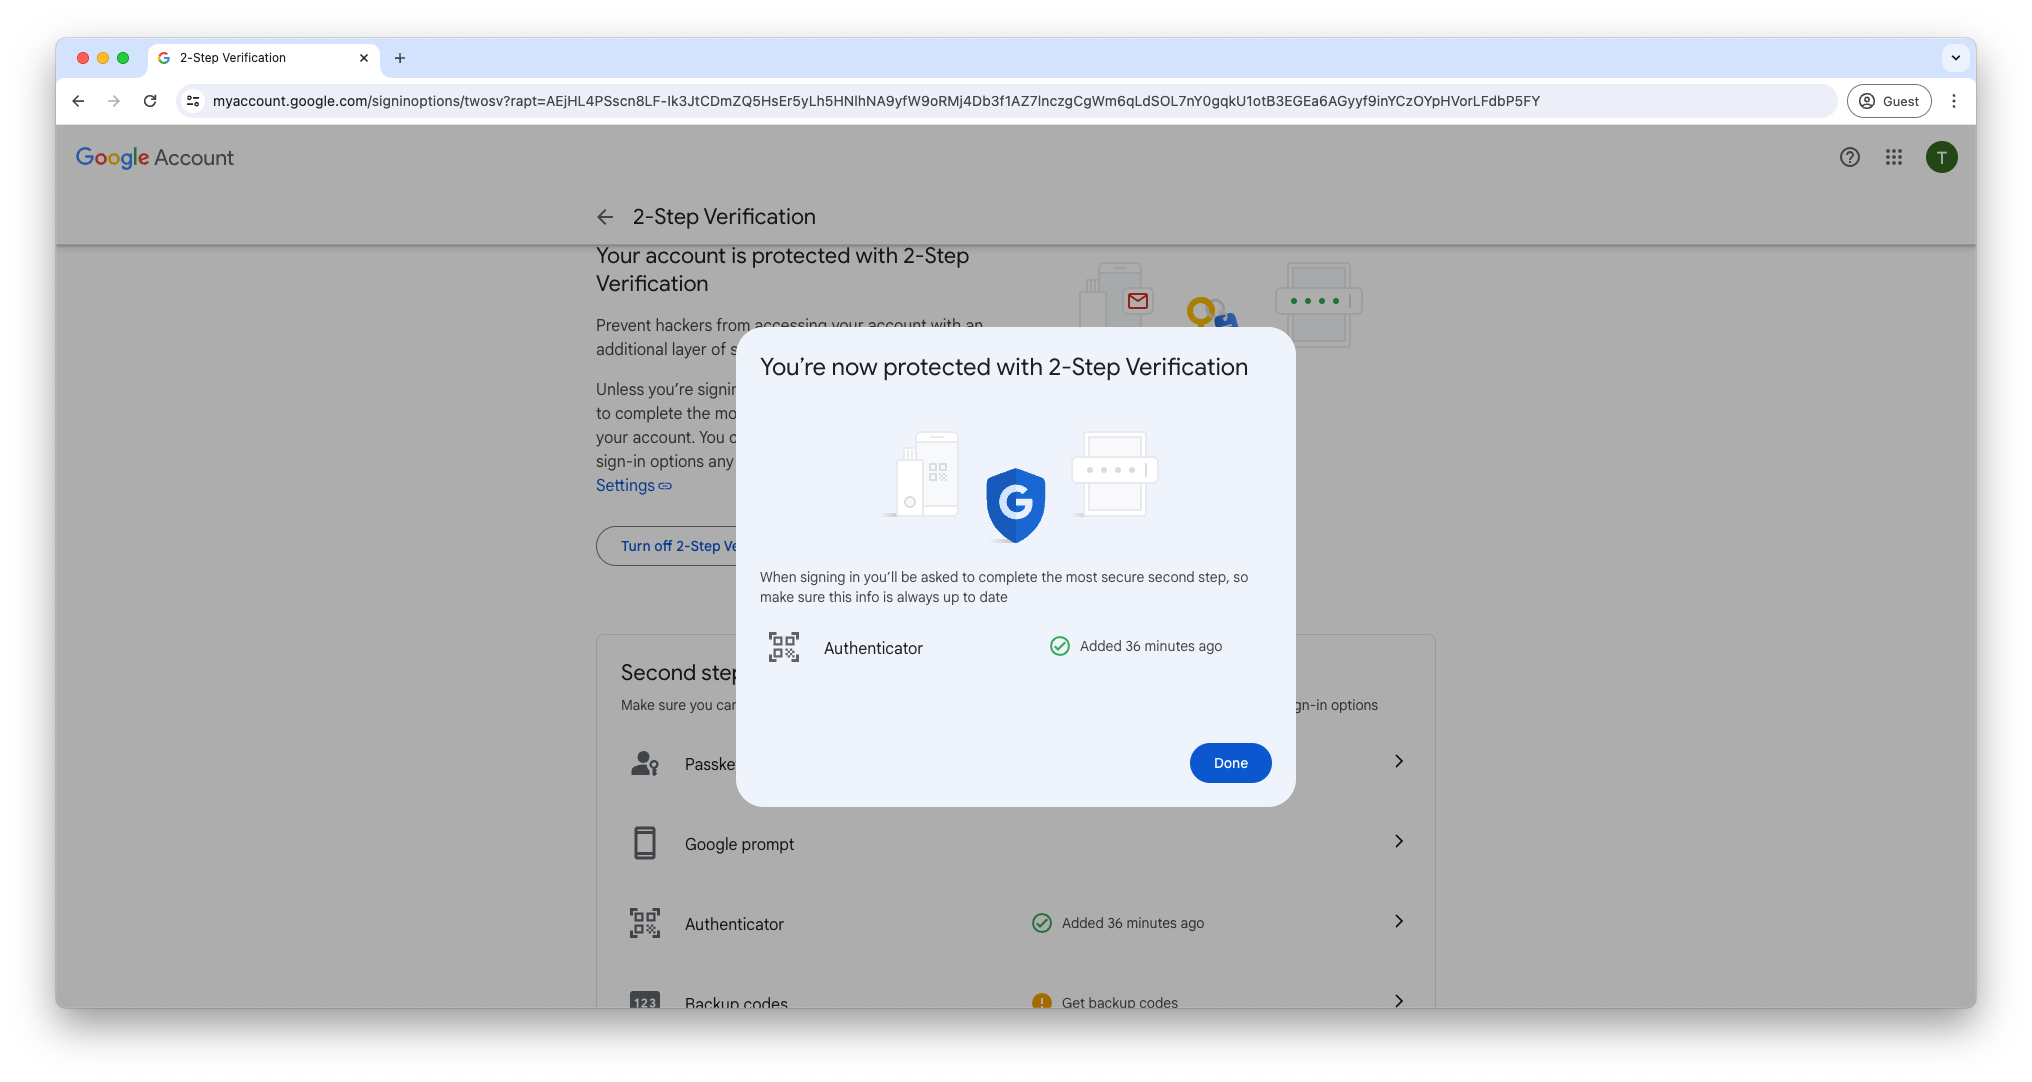Click the browser back arrow
This screenshot has width=2032, height=1082.
(78, 101)
